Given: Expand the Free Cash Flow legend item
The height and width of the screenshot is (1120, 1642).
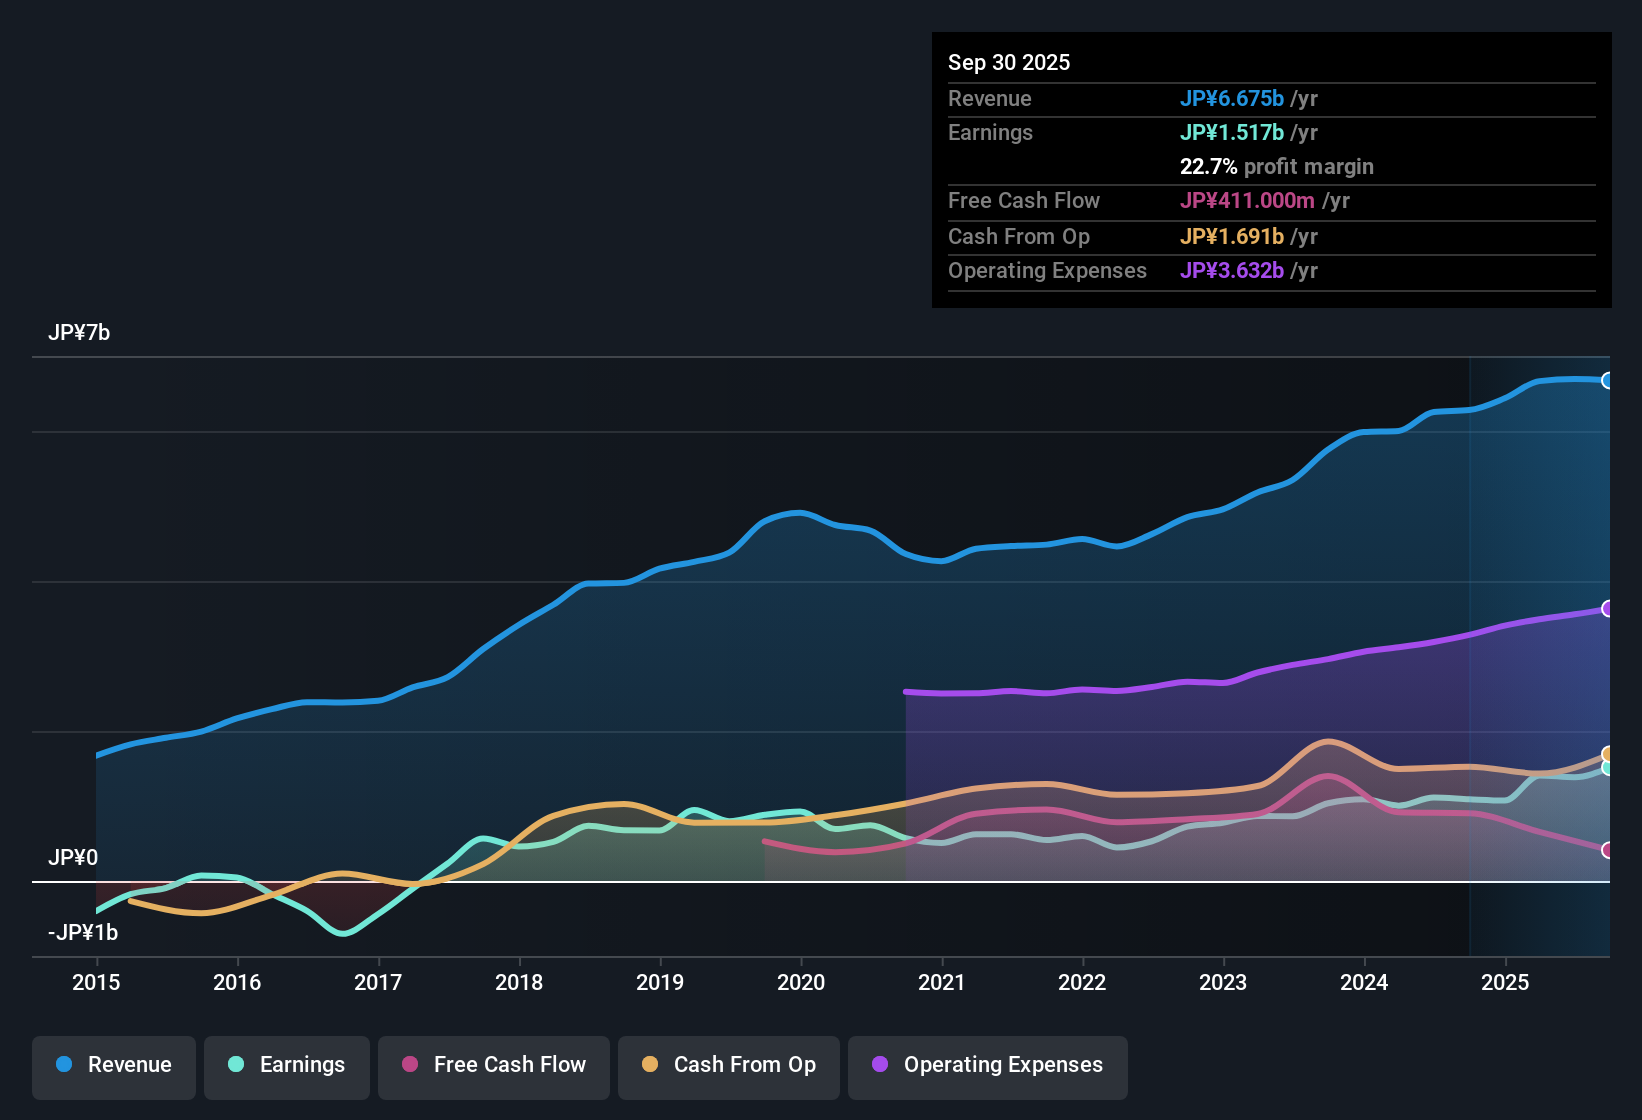Looking at the screenshot, I should (x=493, y=1065).
